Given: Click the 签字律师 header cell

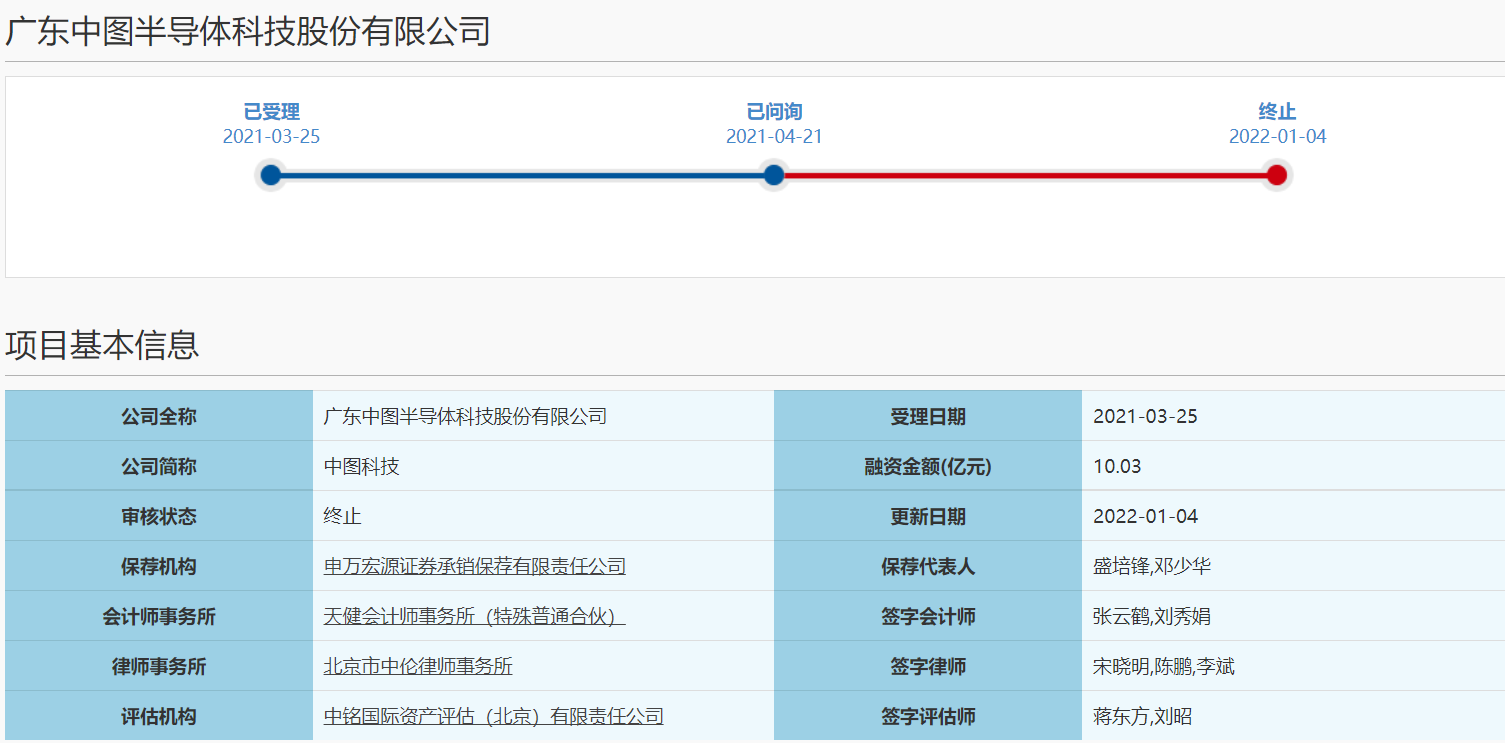Looking at the screenshot, I should [x=928, y=666].
